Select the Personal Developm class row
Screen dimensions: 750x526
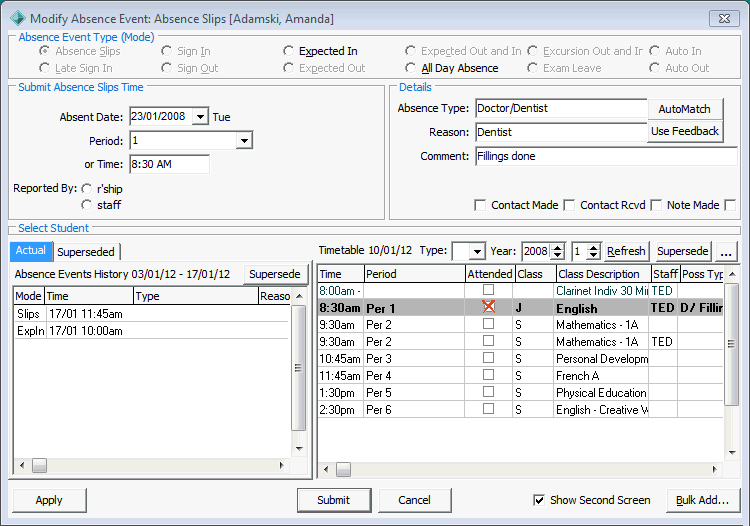click(x=520, y=359)
